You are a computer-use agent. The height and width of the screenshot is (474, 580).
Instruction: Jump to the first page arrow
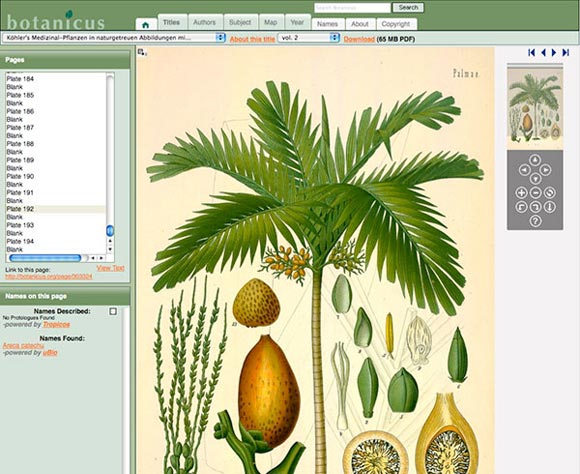point(532,53)
